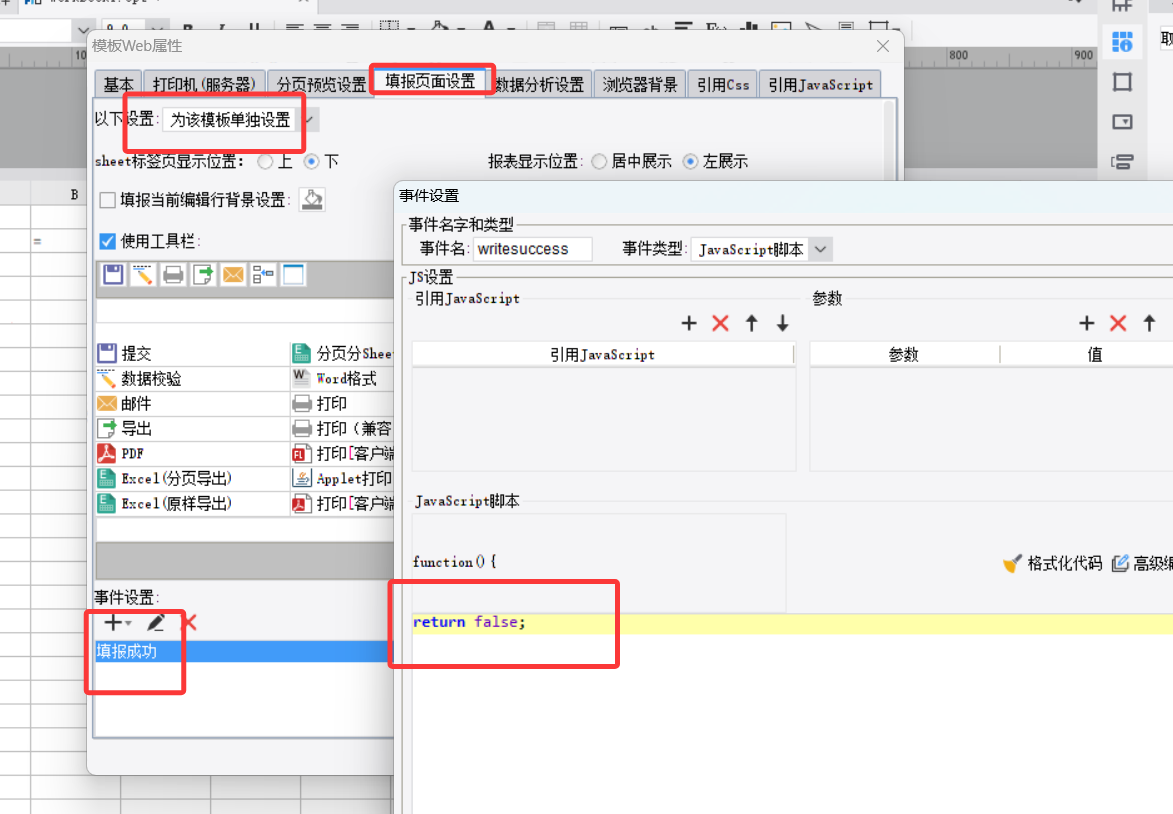
Task: Toggle 填报当前编辑行背景设置 checkbox
Action: (108, 200)
